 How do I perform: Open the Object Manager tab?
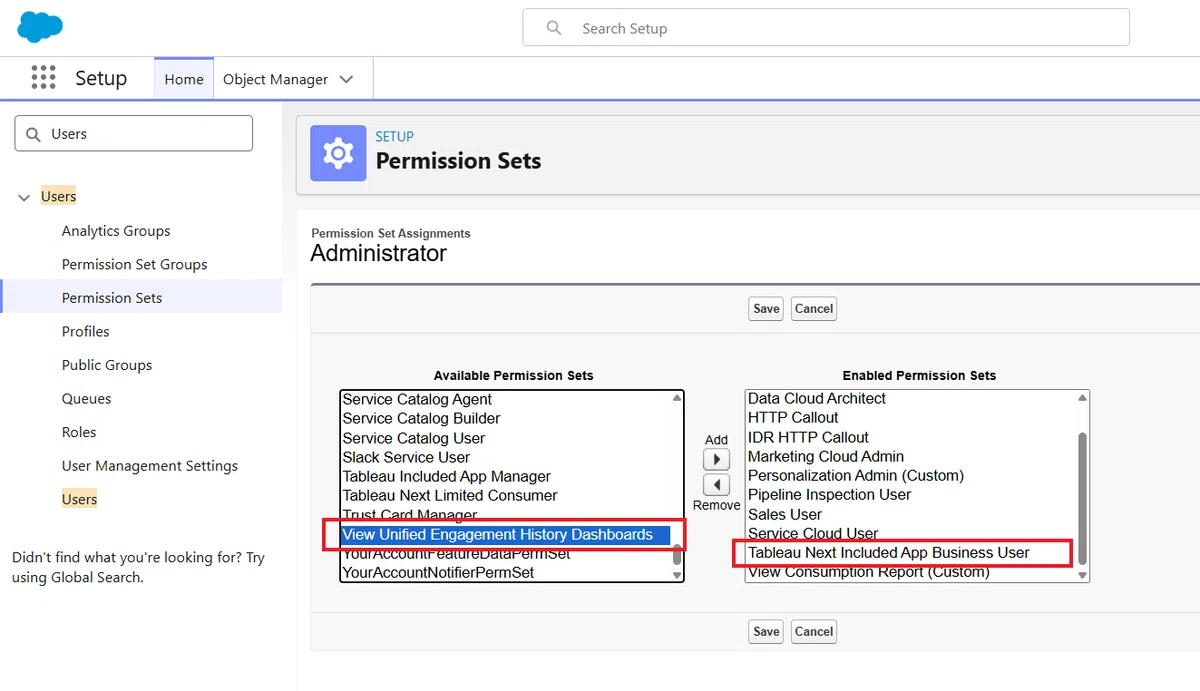pos(275,79)
